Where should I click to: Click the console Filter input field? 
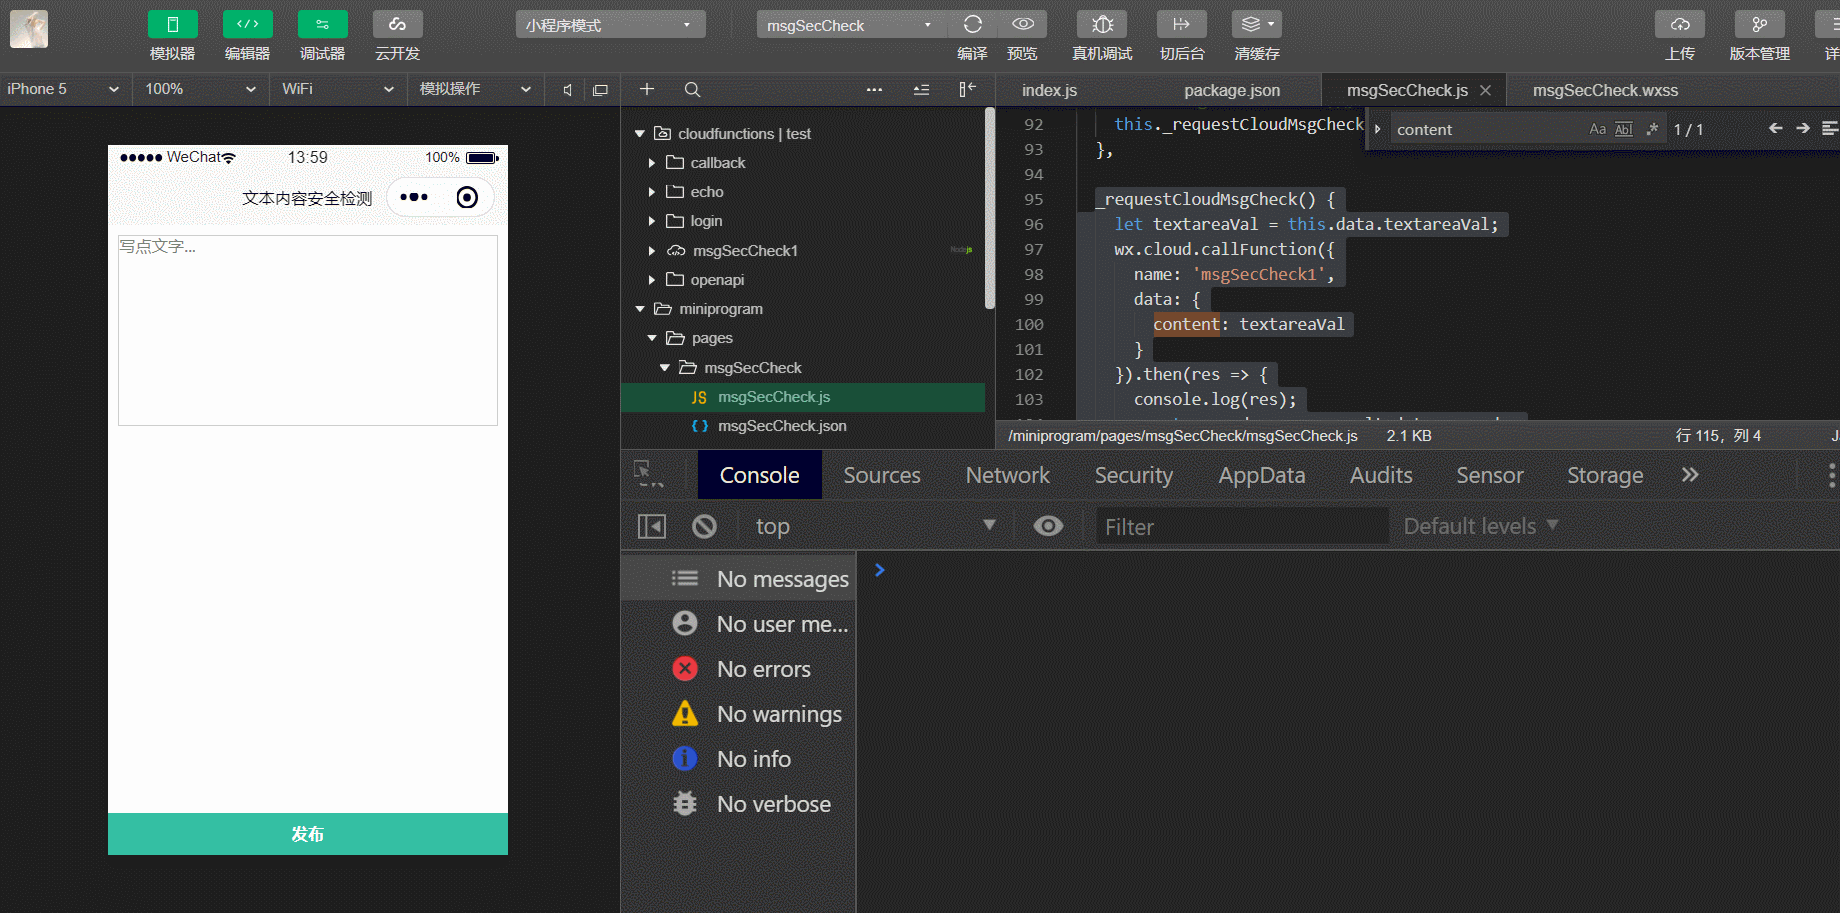coord(1243,526)
